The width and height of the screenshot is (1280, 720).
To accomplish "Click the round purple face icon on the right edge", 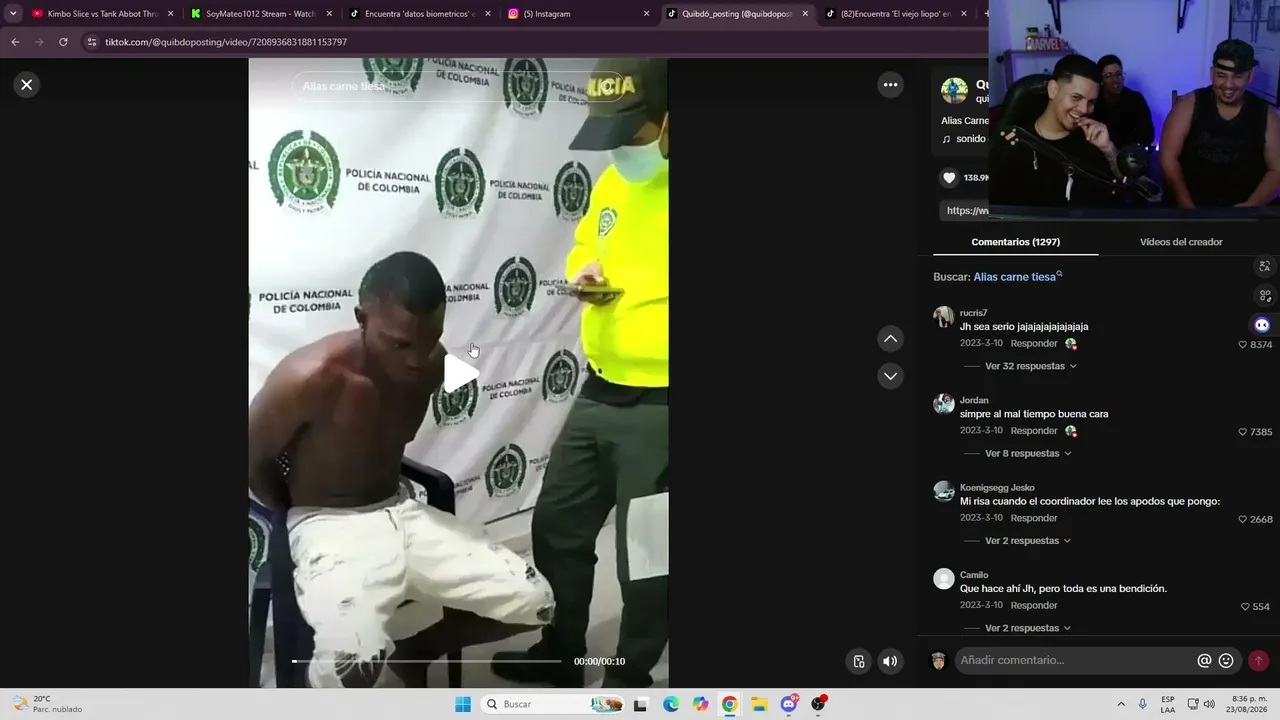I will pyautogui.click(x=1262, y=325).
